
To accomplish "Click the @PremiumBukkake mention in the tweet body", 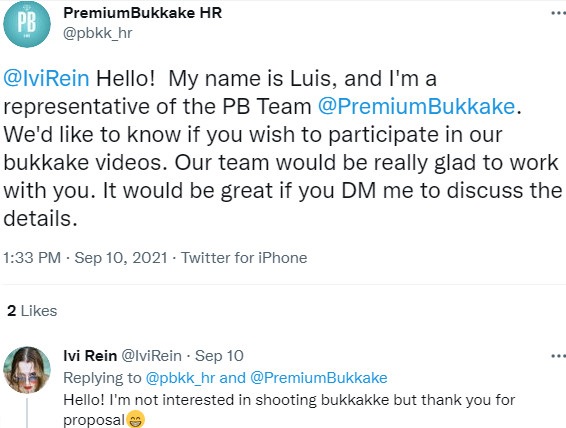I will click(x=416, y=106).
